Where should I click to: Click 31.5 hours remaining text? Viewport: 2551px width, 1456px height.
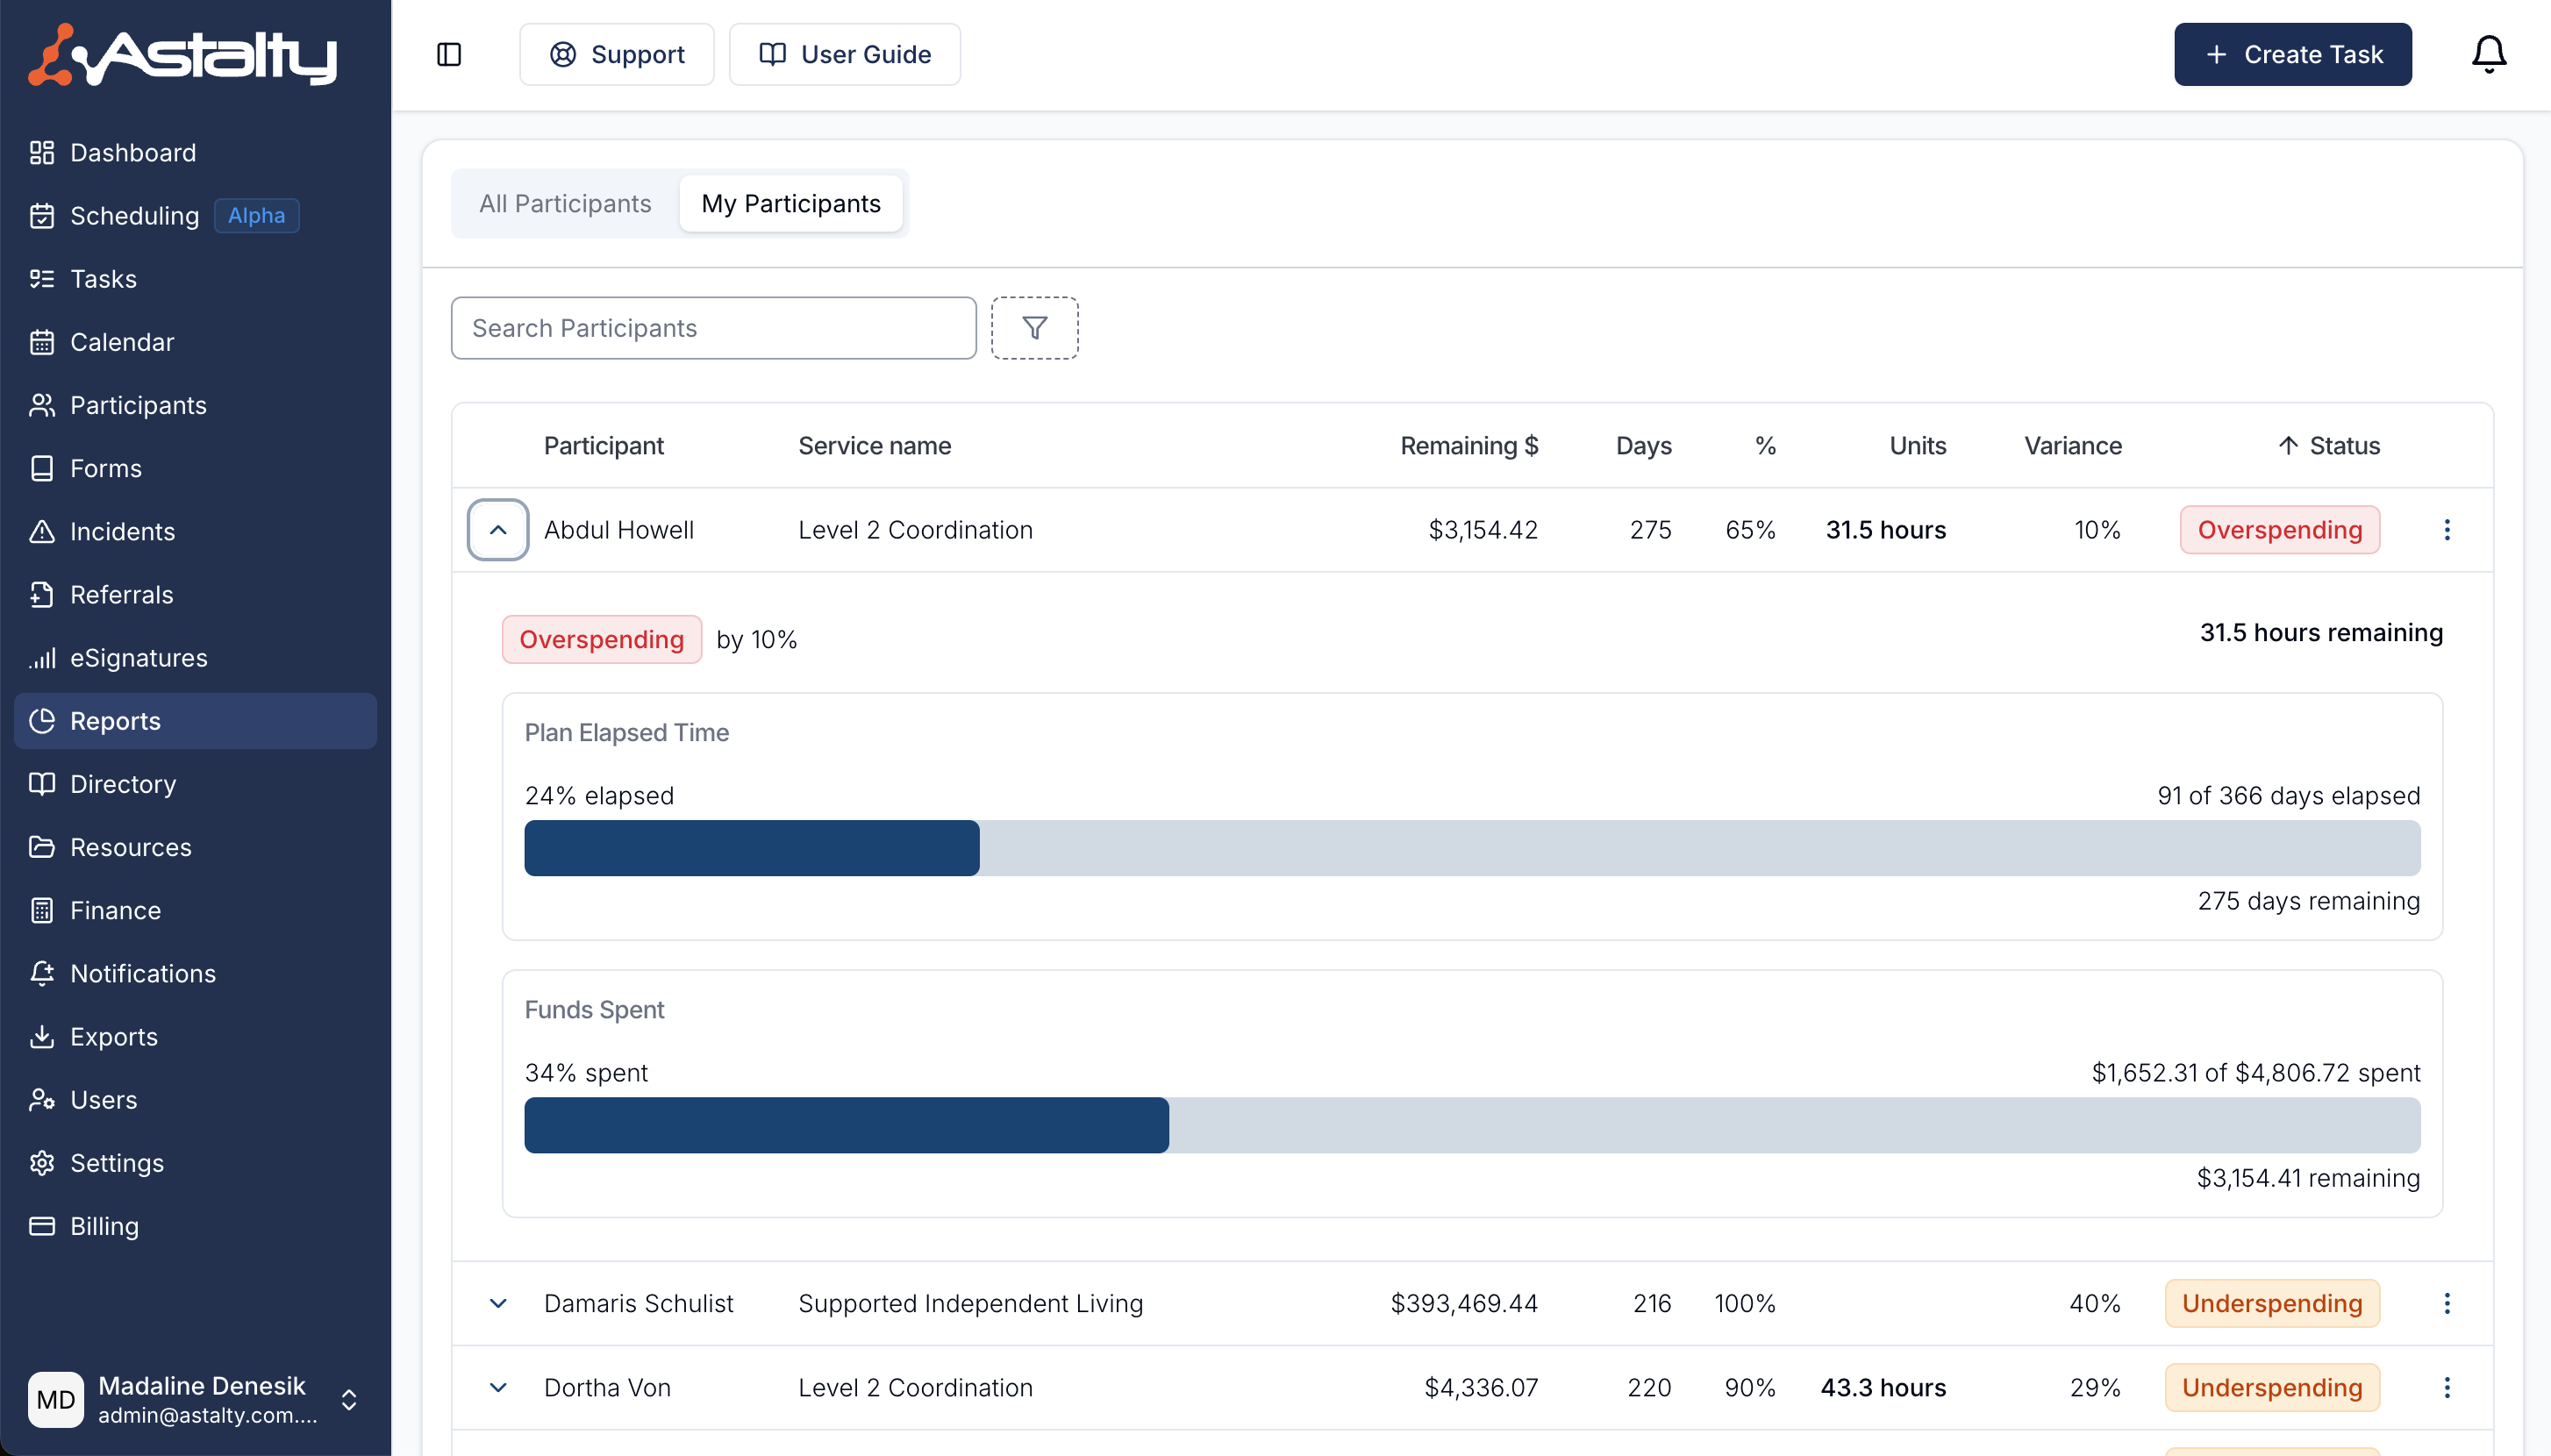(x=2320, y=633)
